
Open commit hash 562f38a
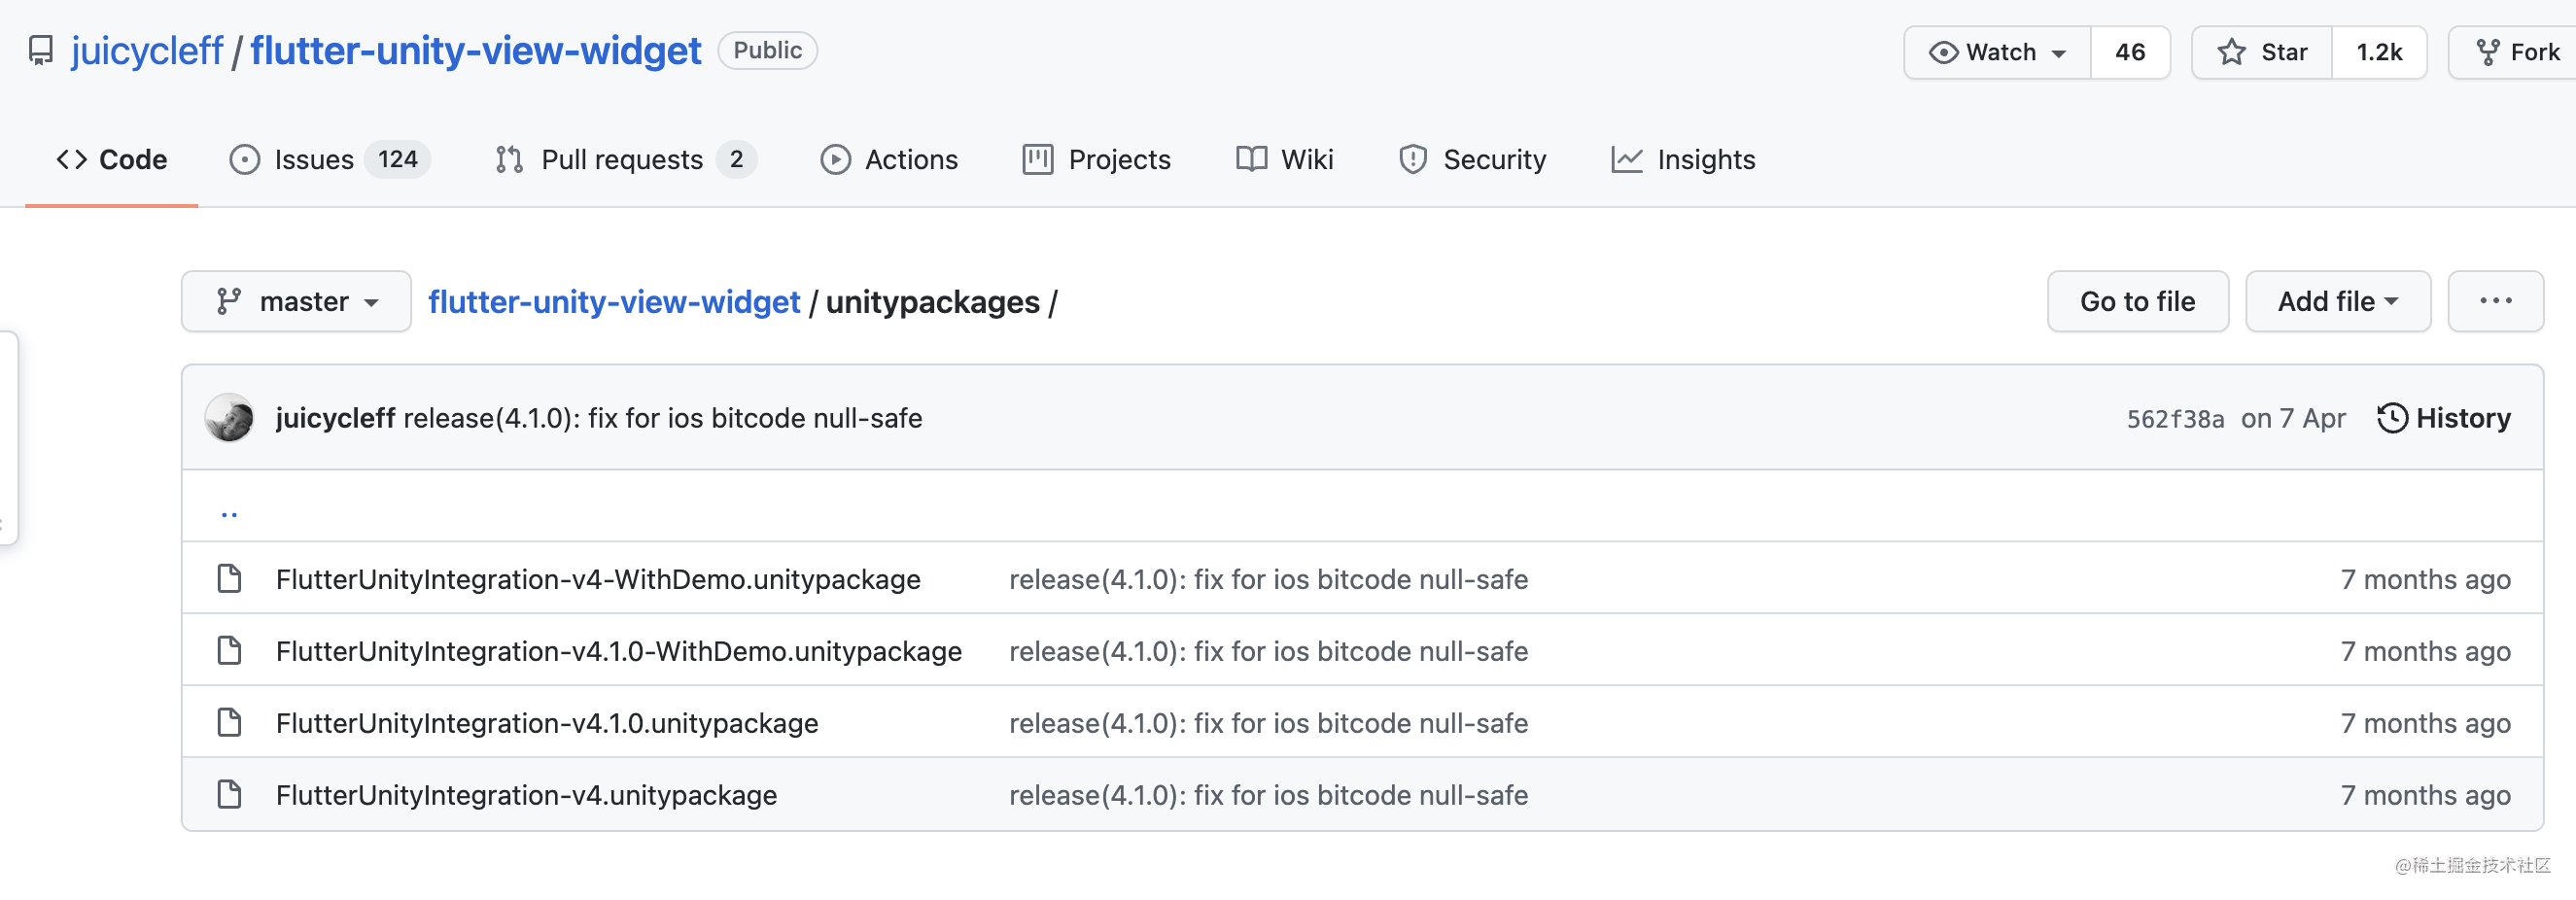click(x=2174, y=419)
